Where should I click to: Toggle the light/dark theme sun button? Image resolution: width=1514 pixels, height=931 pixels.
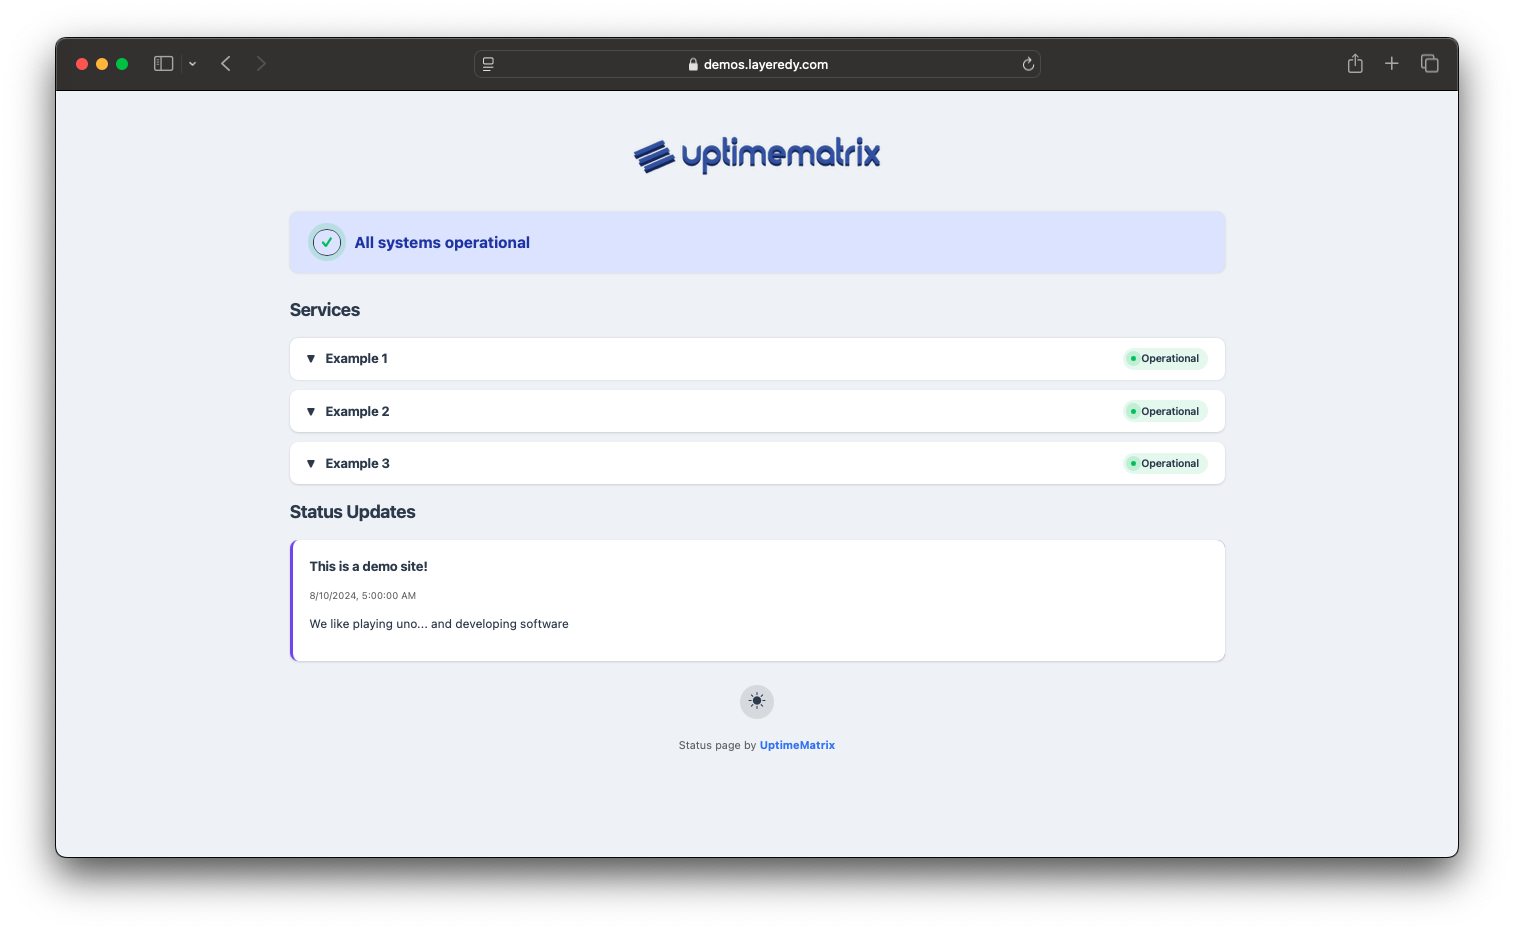click(757, 701)
